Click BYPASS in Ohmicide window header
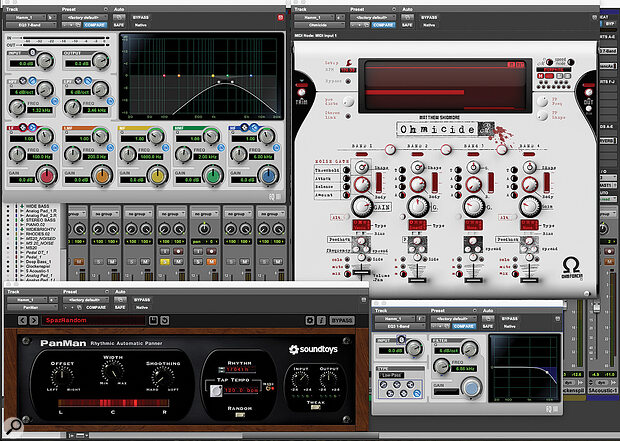The width and height of the screenshot is (620, 441). 429,17
